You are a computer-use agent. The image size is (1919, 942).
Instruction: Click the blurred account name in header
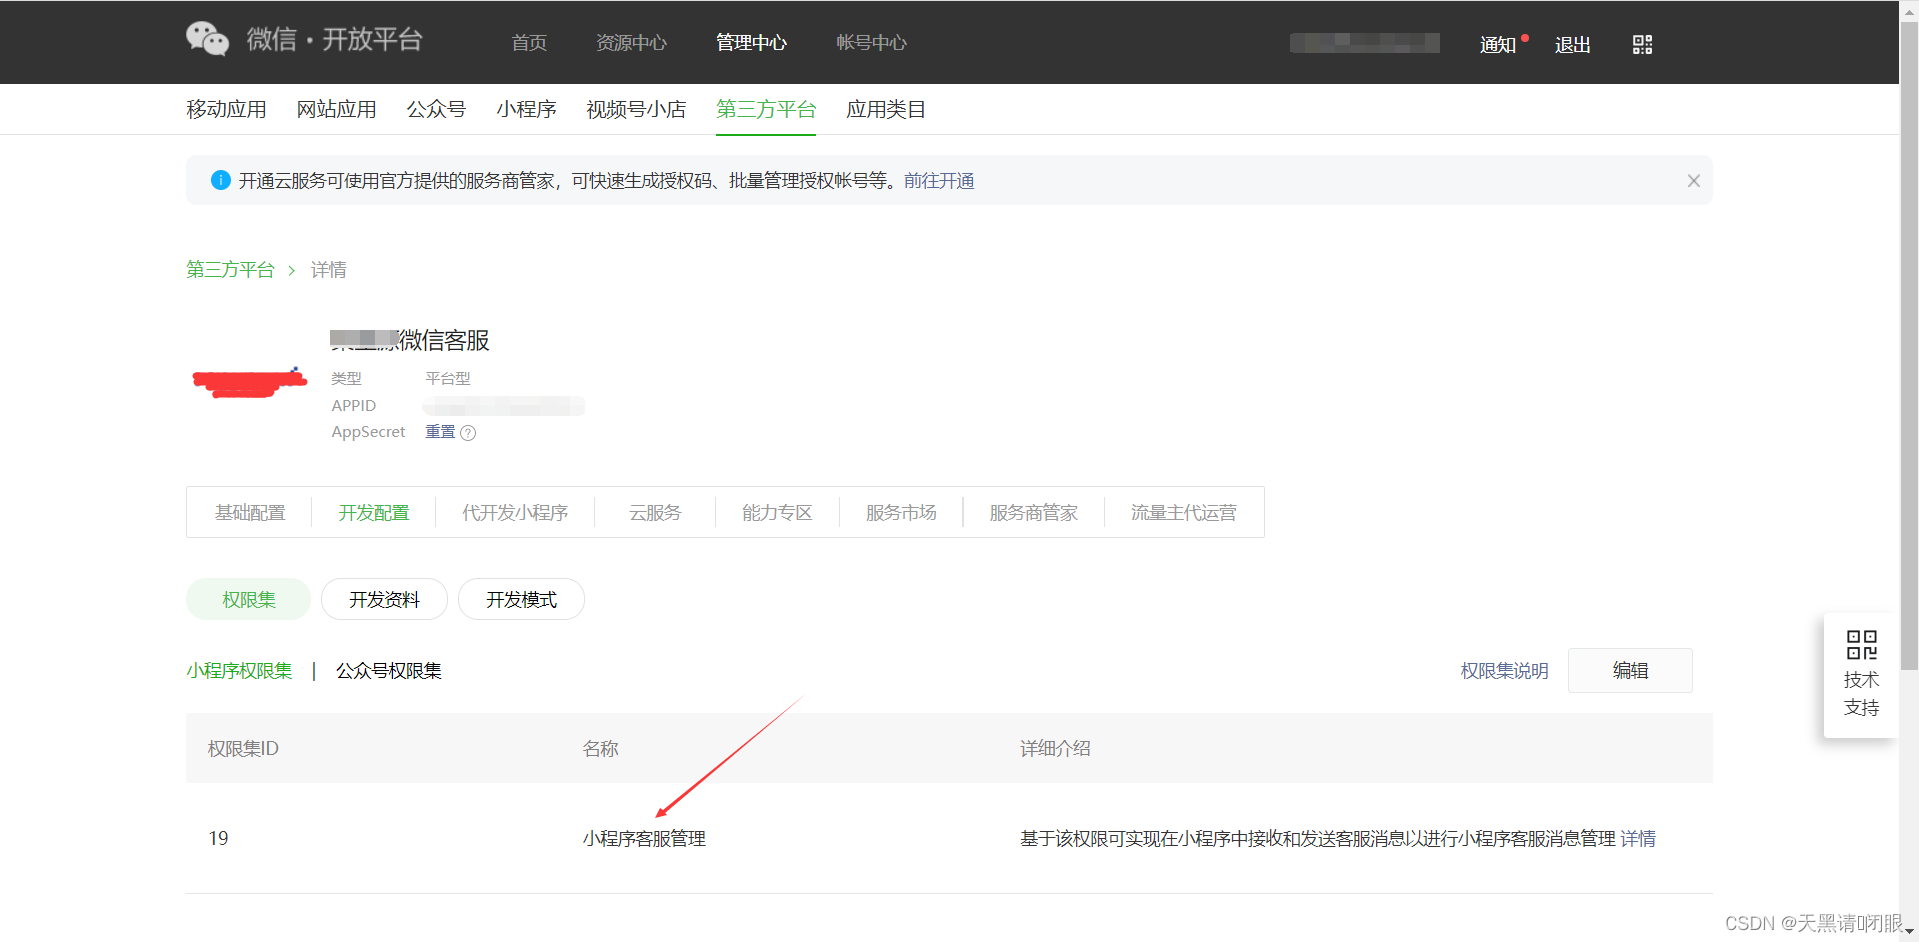pos(1364,43)
